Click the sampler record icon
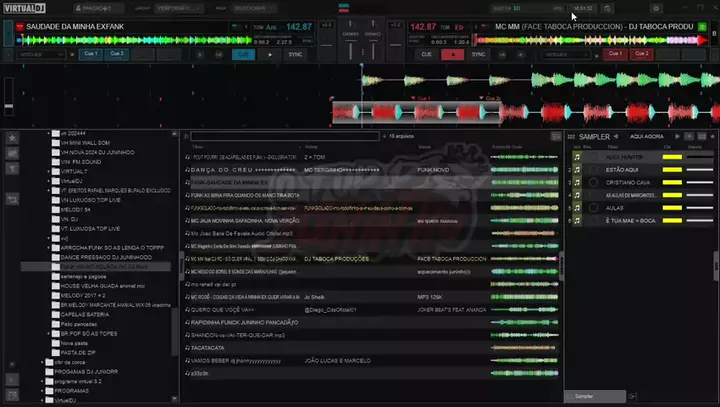Screen dimensions: 720x407 (x=689, y=136)
